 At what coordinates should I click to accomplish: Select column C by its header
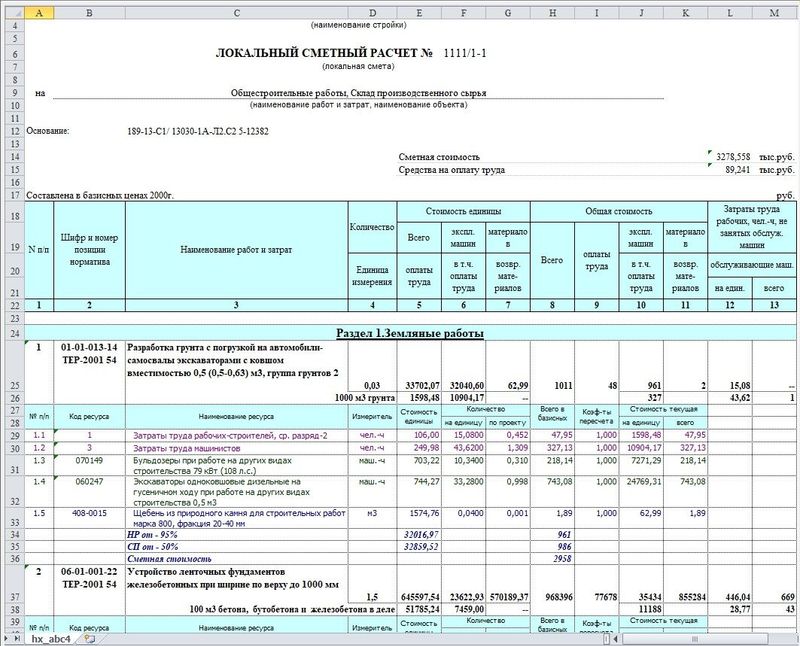click(x=237, y=13)
